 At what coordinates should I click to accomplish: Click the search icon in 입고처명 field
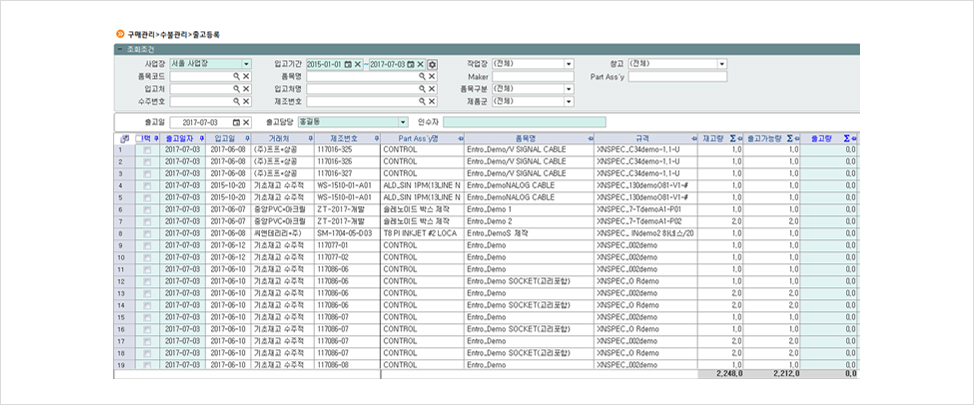tap(422, 89)
